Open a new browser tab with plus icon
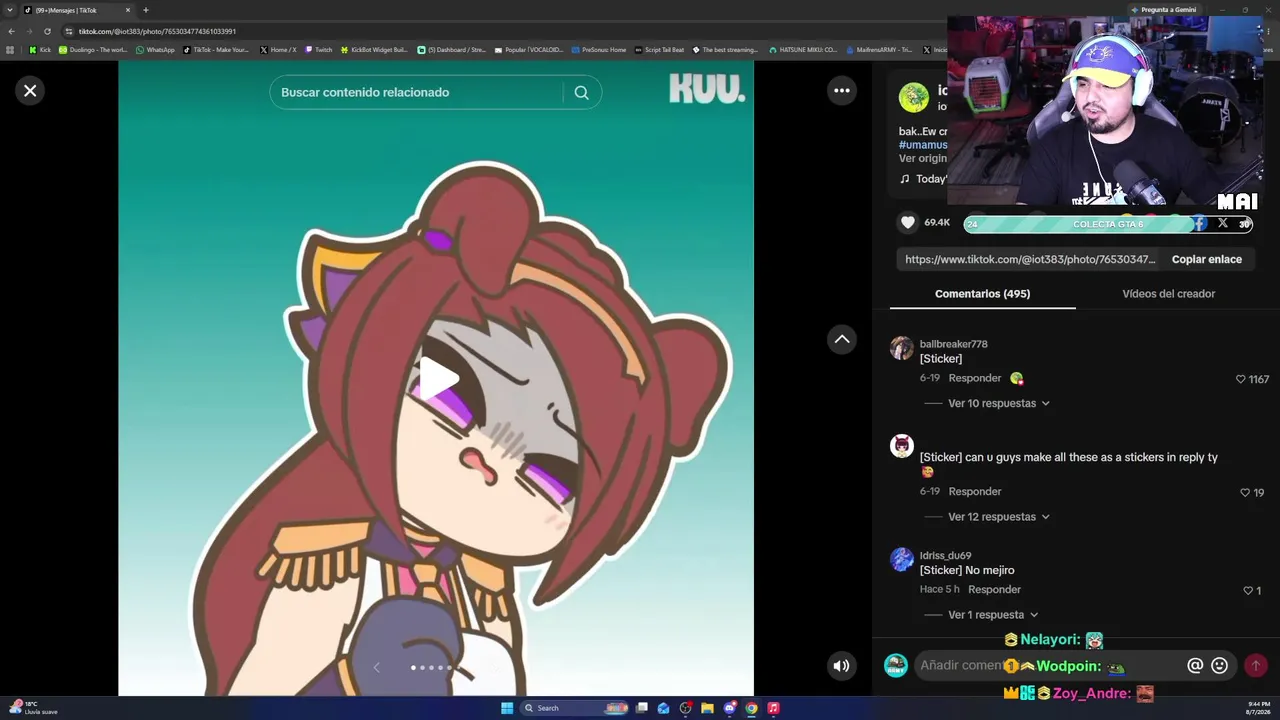1280x720 pixels. [x=145, y=10]
